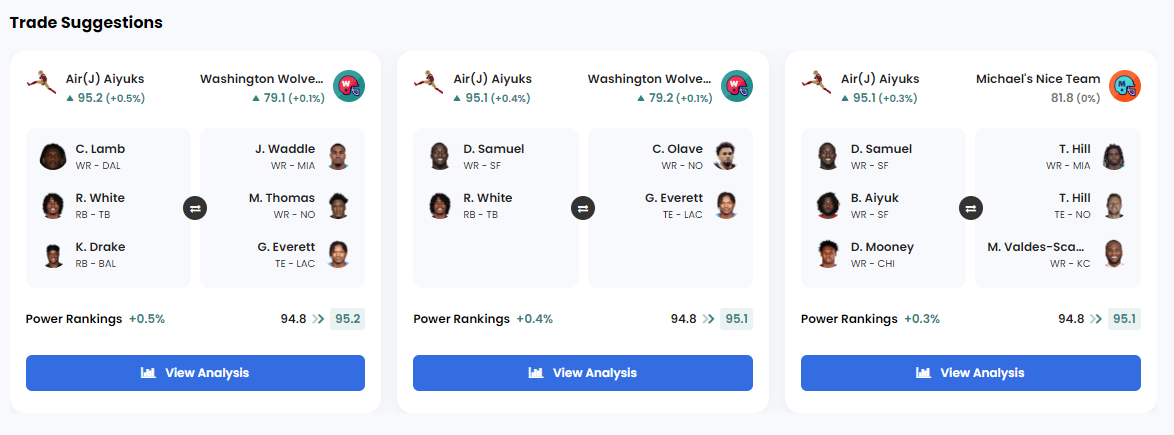Screen dimensions: 1174x435
Task: Click the C. Olave player name
Action: tap(678, 149)
